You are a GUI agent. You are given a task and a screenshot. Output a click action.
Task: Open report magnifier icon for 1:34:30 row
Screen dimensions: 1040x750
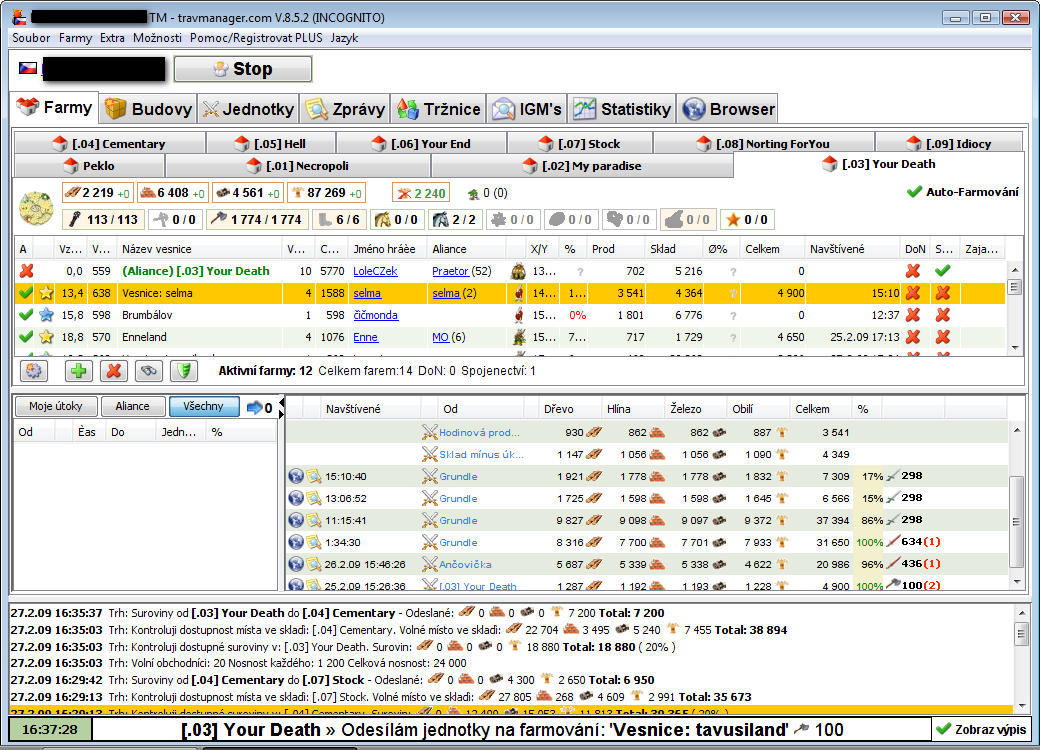[314, 542]
